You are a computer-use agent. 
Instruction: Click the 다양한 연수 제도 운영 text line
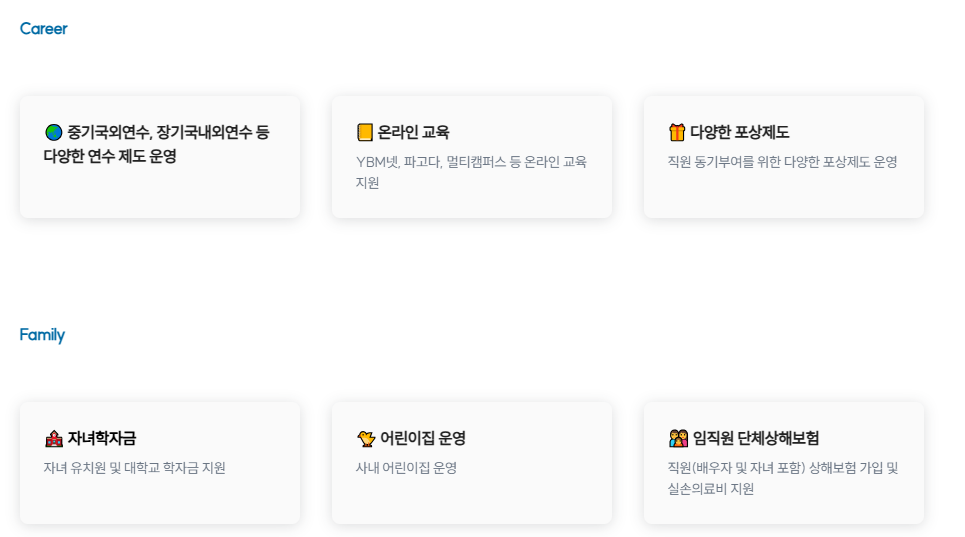point(110,156)
